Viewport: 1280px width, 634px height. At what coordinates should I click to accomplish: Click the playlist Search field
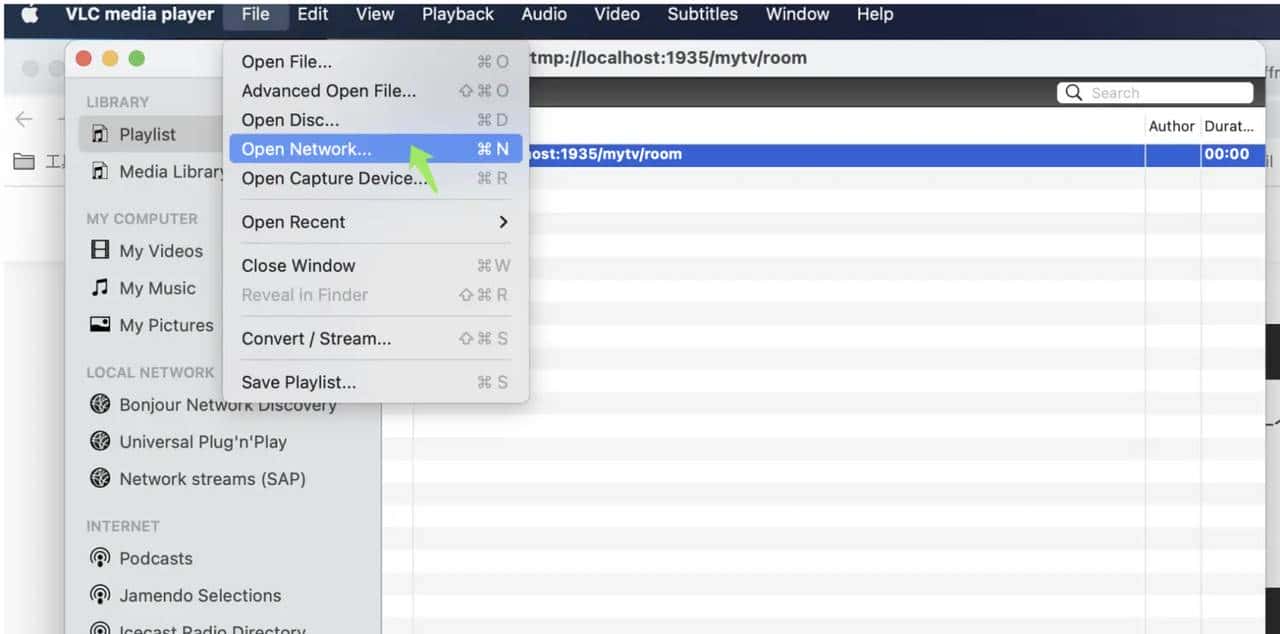(x=1155, y=93)
